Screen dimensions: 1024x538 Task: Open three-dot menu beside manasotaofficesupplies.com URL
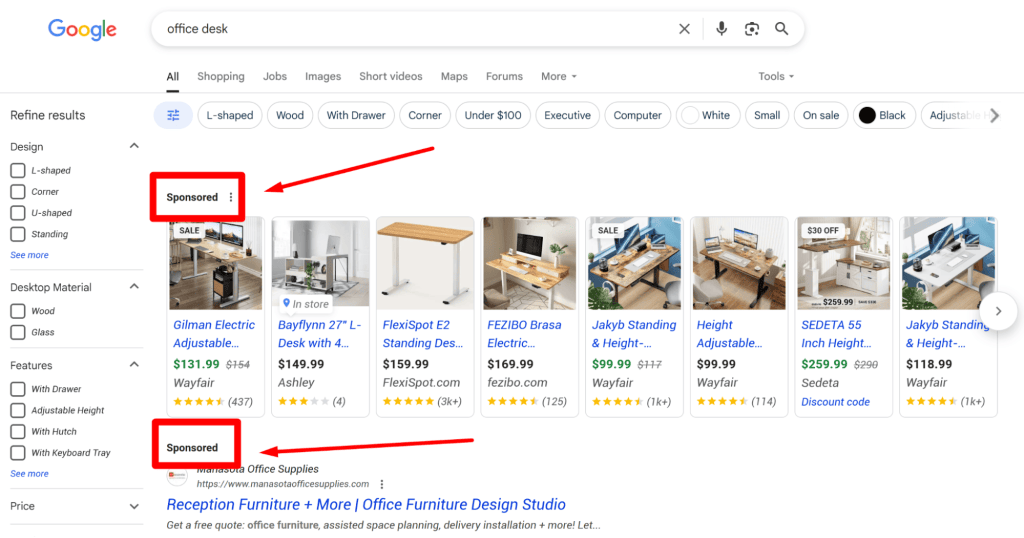pos(381,484)
